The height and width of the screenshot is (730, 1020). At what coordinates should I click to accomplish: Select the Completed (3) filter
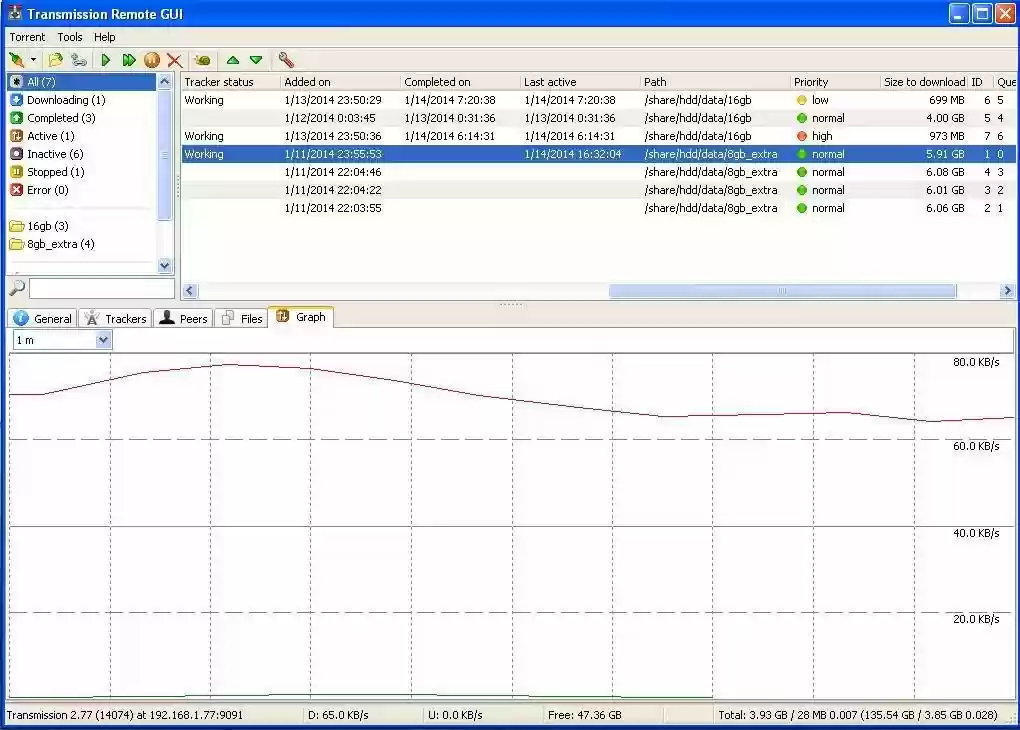point(81,118)
